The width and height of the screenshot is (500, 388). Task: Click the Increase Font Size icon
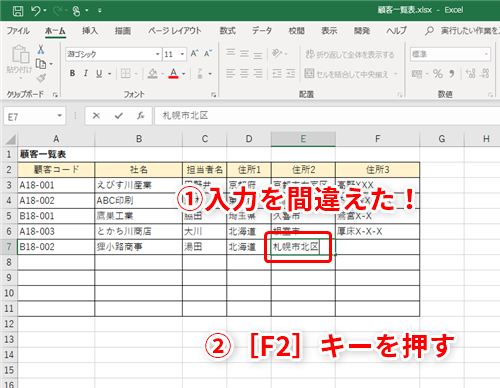click(x=194, y=54)
